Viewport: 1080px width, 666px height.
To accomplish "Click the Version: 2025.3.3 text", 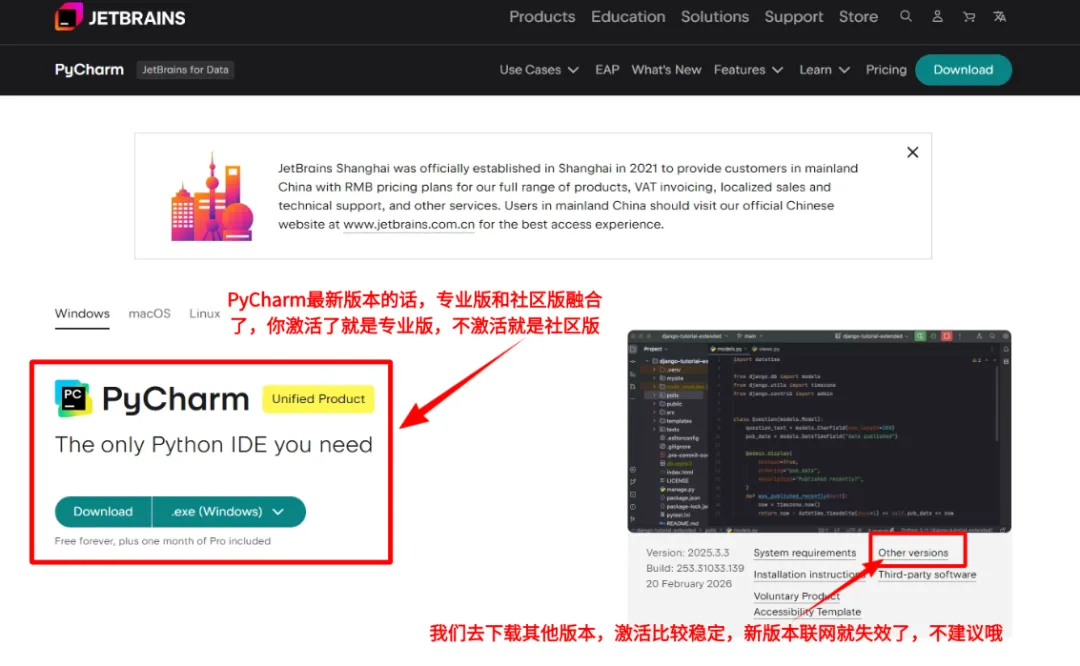I will (x=687, y=552).
